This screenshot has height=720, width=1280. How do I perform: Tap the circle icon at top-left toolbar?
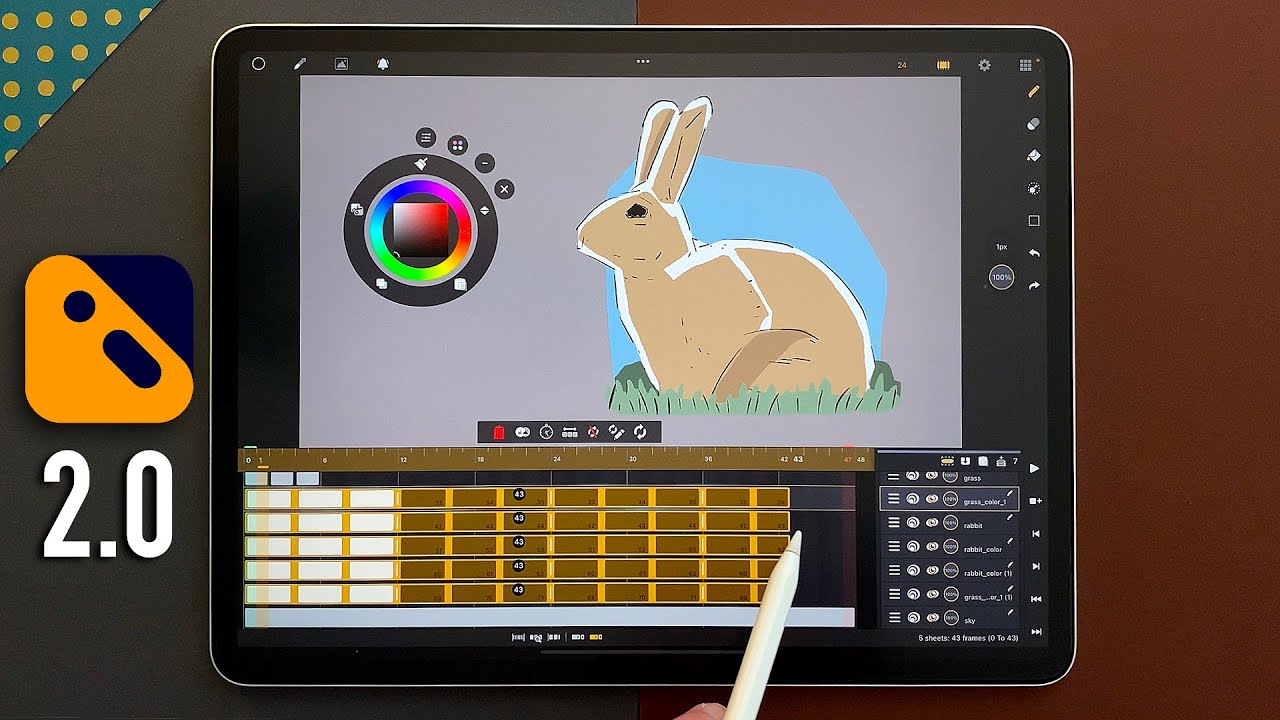[258, 64]
